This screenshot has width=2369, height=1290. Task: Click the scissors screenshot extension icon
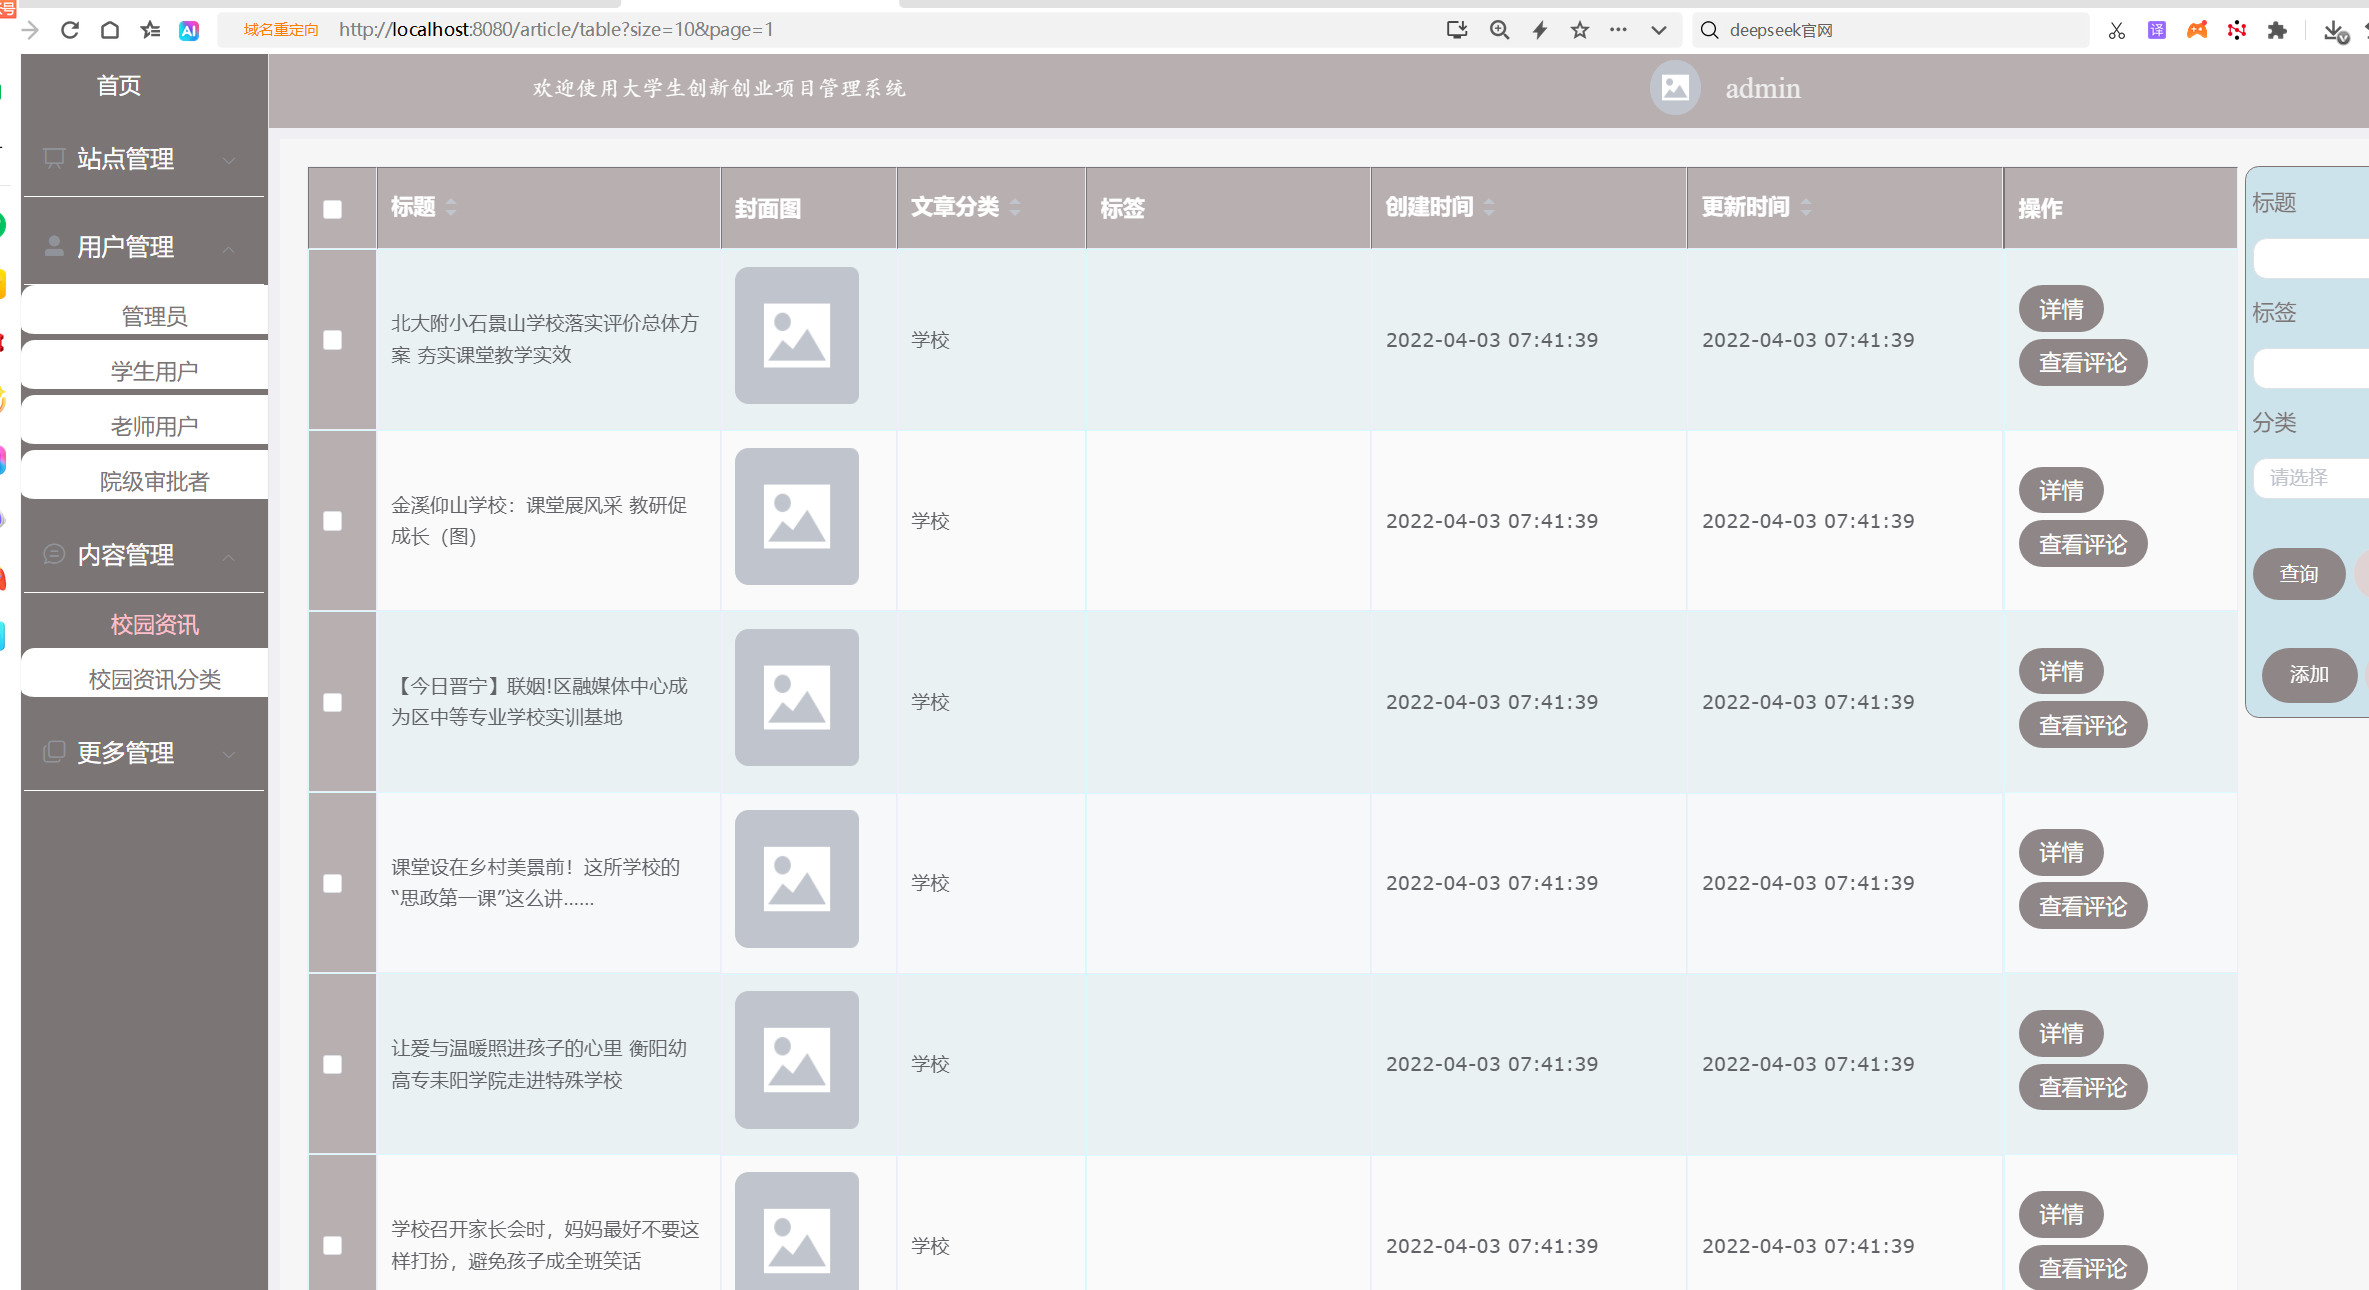point(2117,31)
